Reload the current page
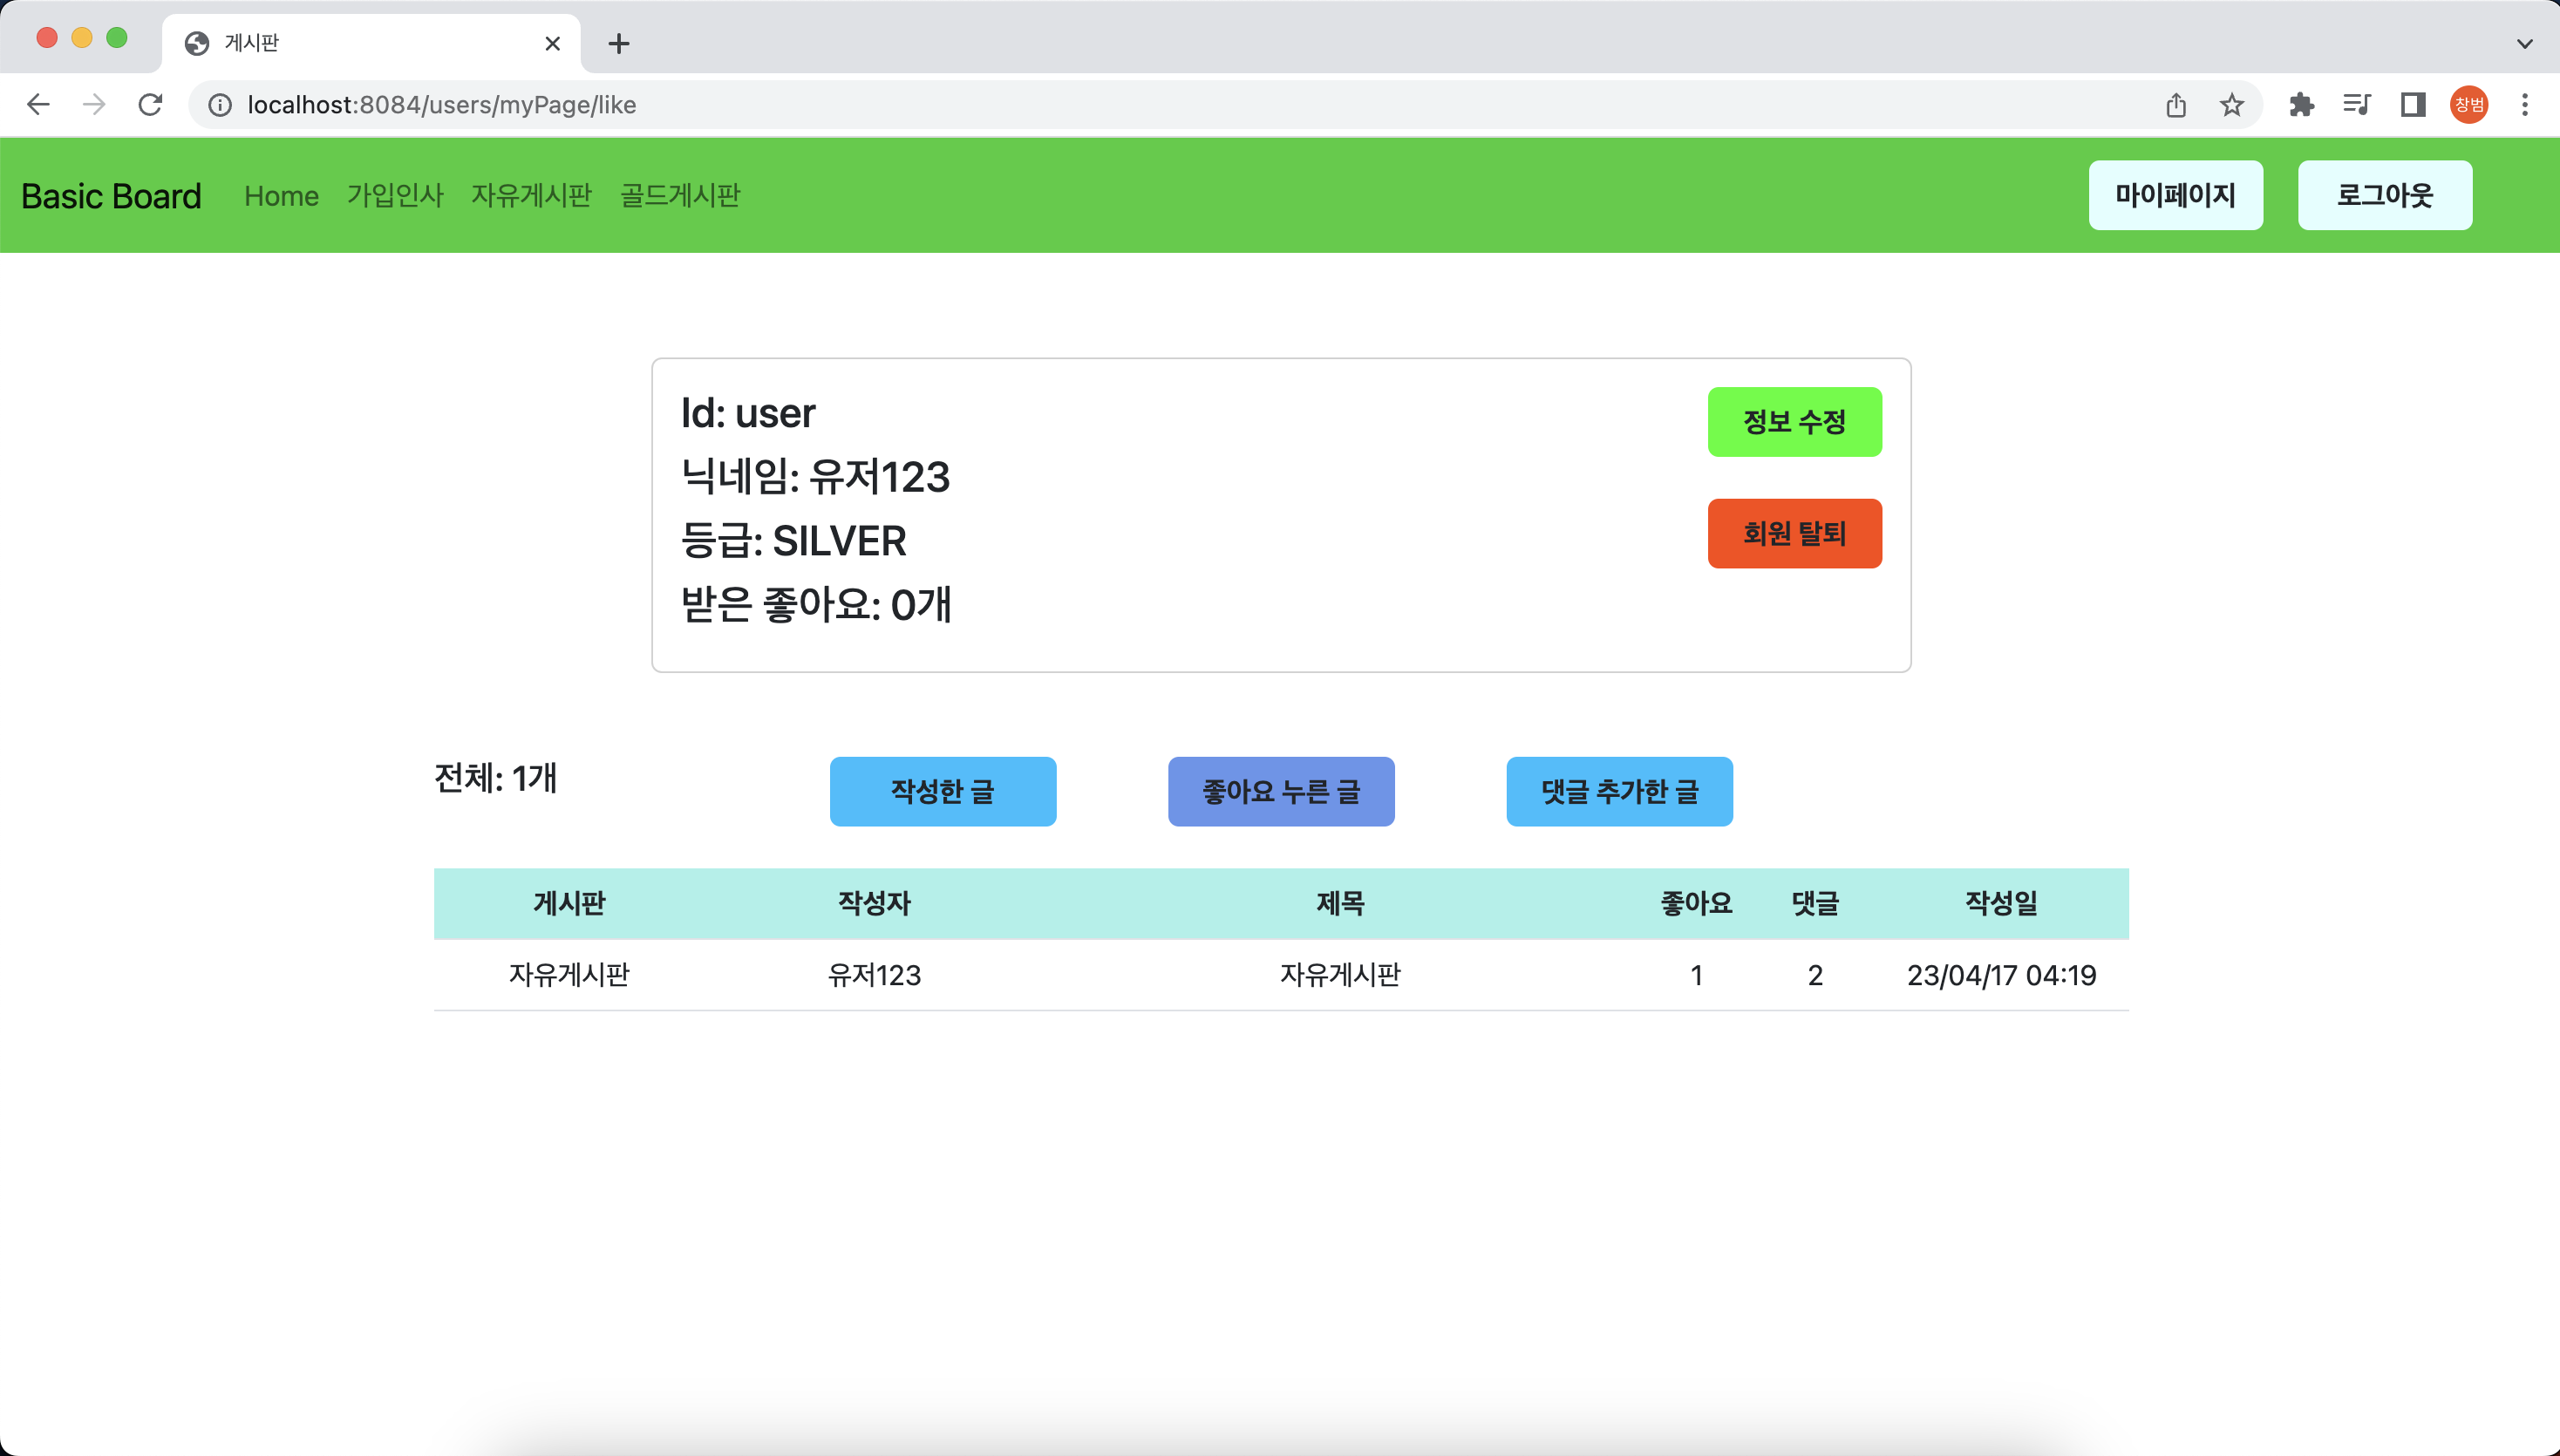2560x1456 pixels. 150,105
